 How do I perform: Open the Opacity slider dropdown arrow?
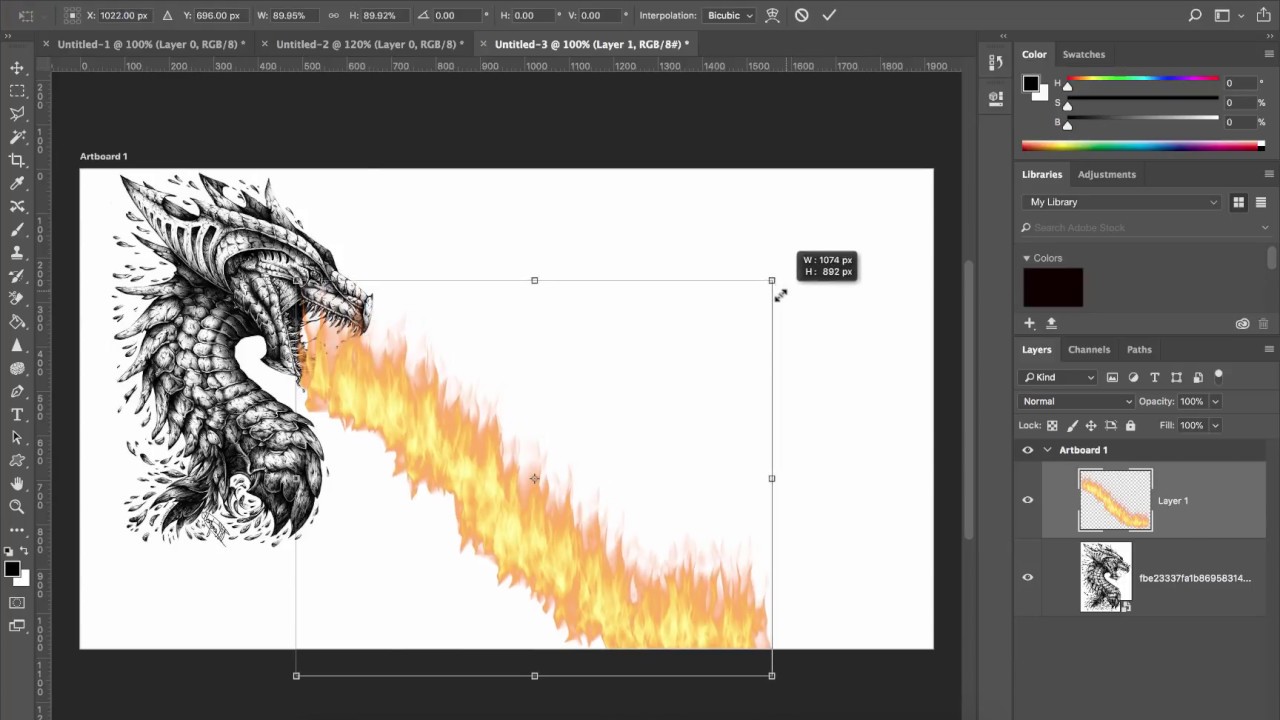tap(1215, 401)
